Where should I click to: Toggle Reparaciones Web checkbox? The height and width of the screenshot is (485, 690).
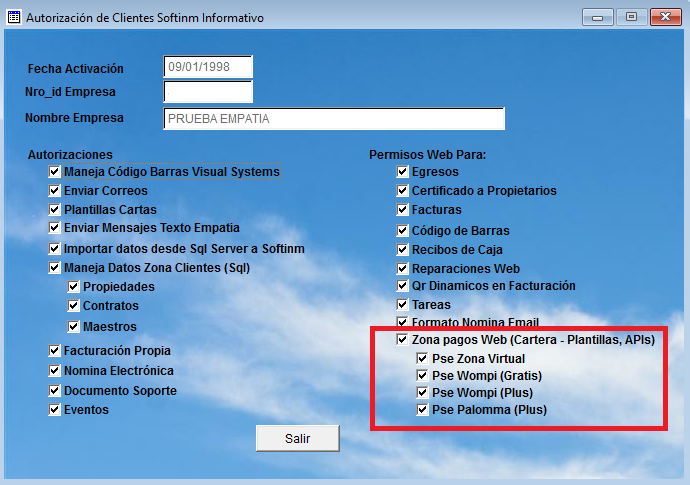coord(402,268)
